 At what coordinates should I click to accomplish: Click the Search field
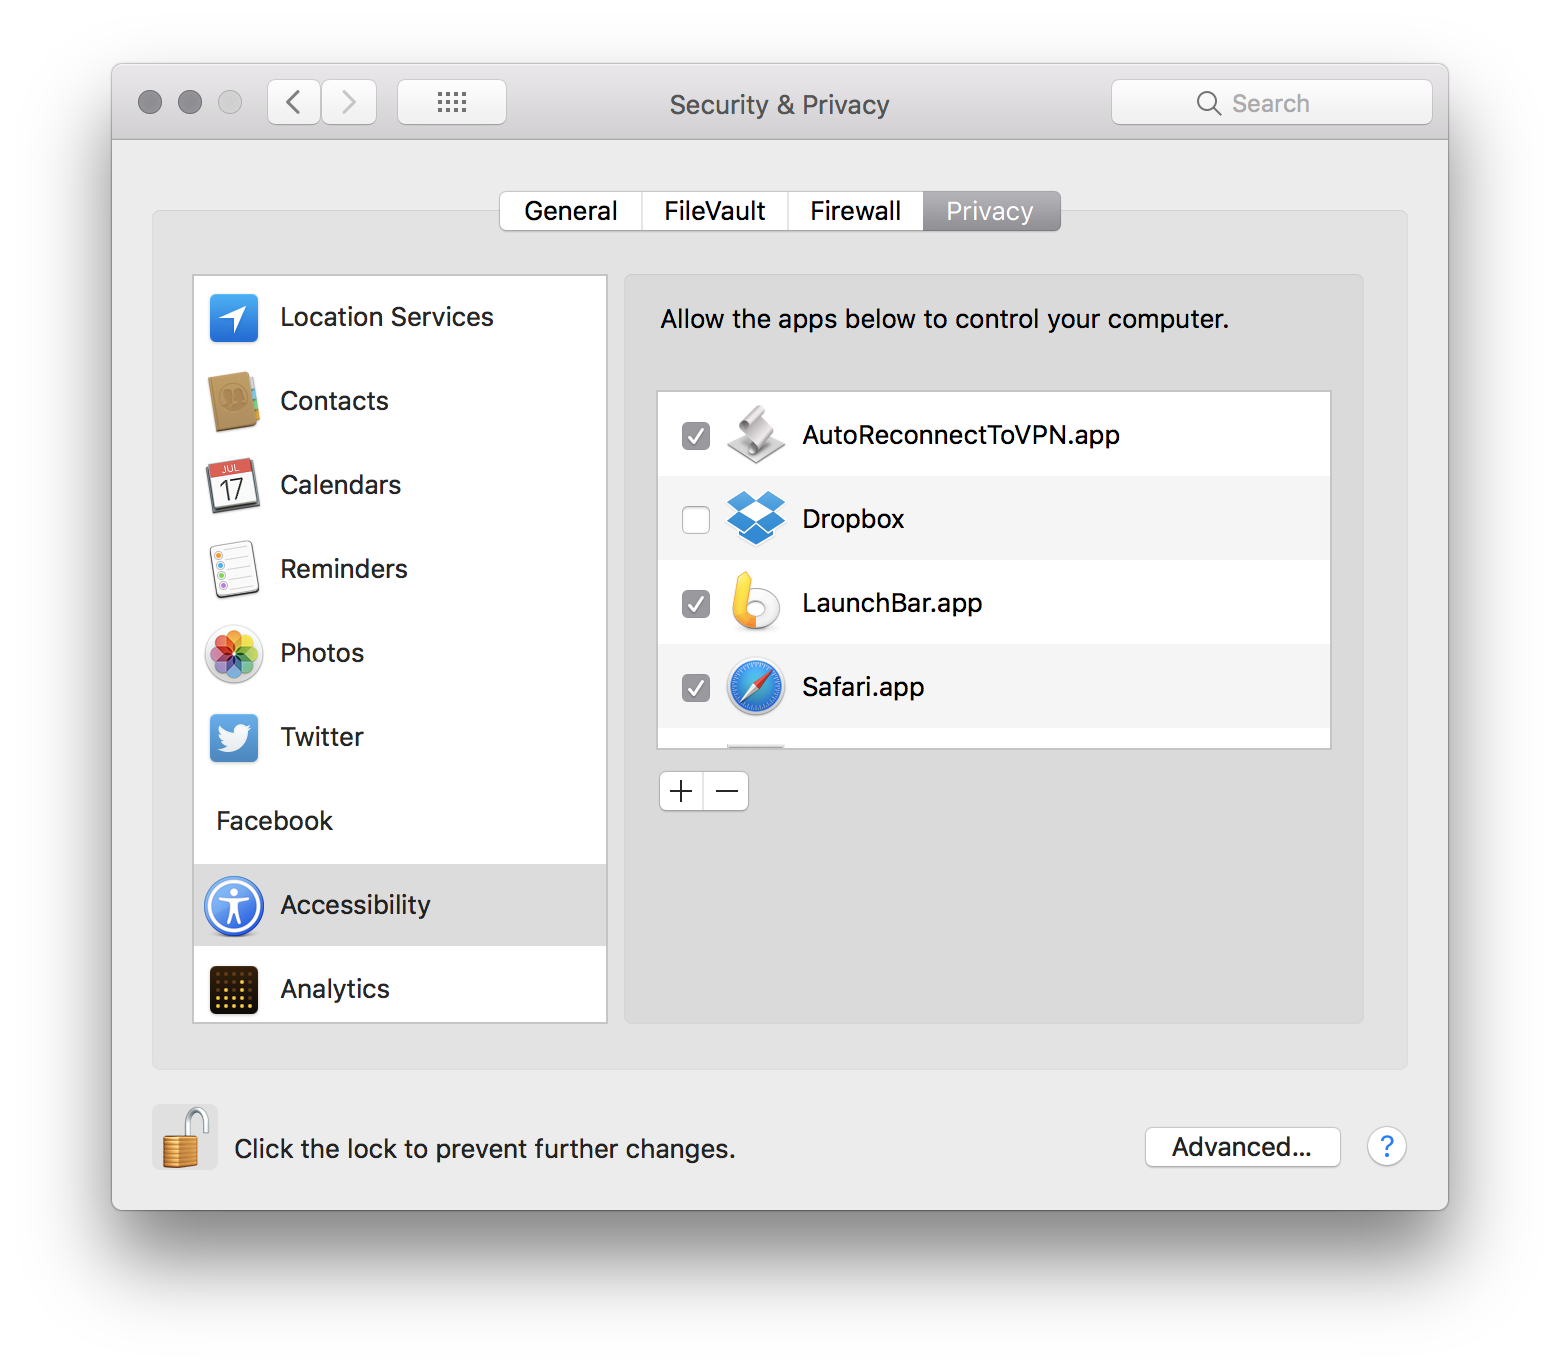click(x=1272, y=102)
